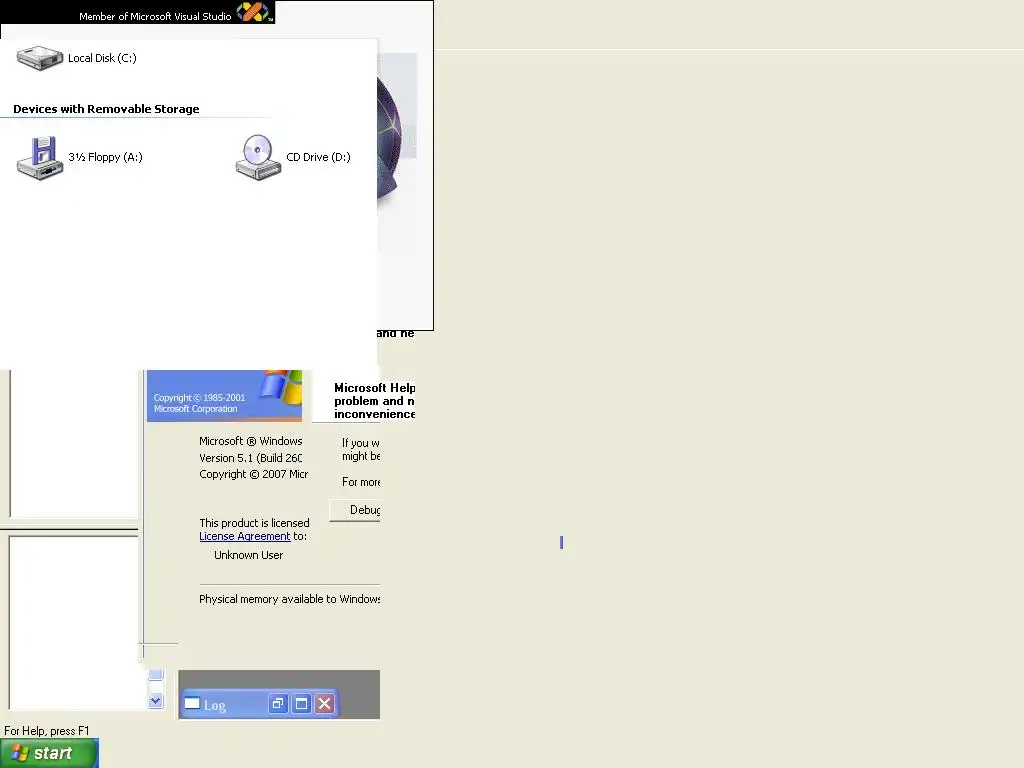Viewport: 1024px width, 768px height.
Task: Click the Visual Studio infinity logo
Action: pos(253,12)
